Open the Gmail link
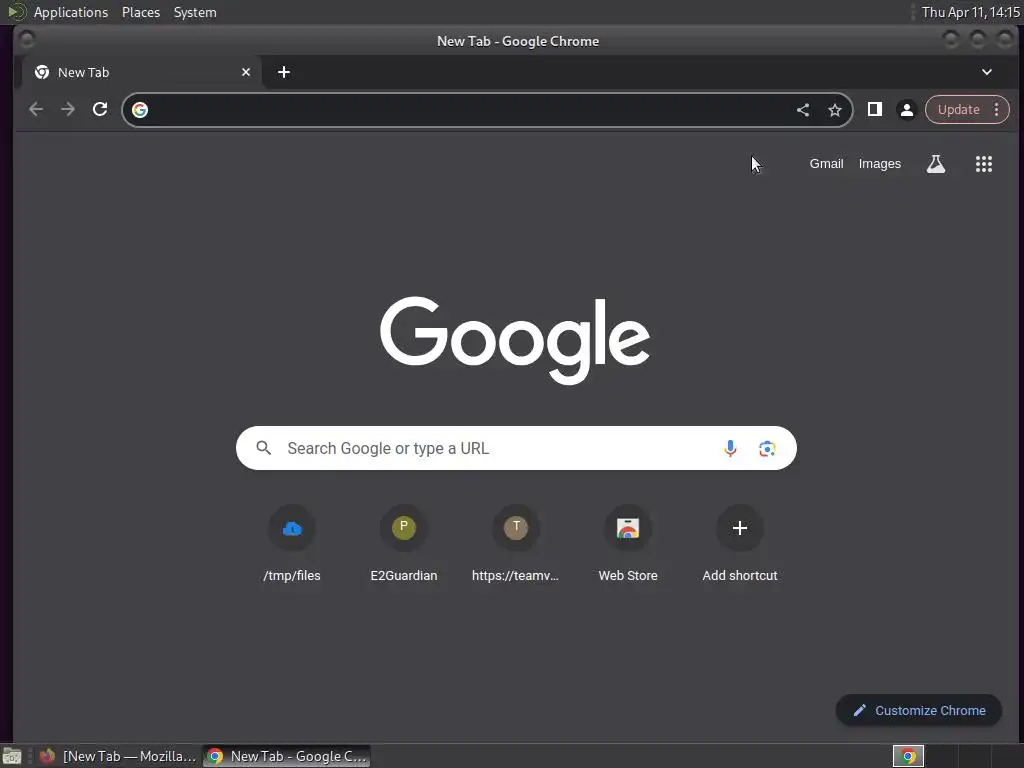Viewport: 1024px width, 768px height. point(826,164)
